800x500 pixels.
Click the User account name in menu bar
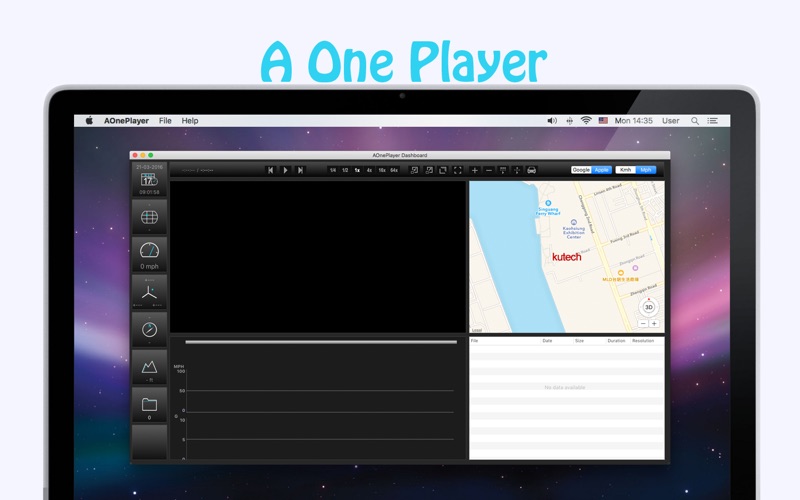point(670,121)
